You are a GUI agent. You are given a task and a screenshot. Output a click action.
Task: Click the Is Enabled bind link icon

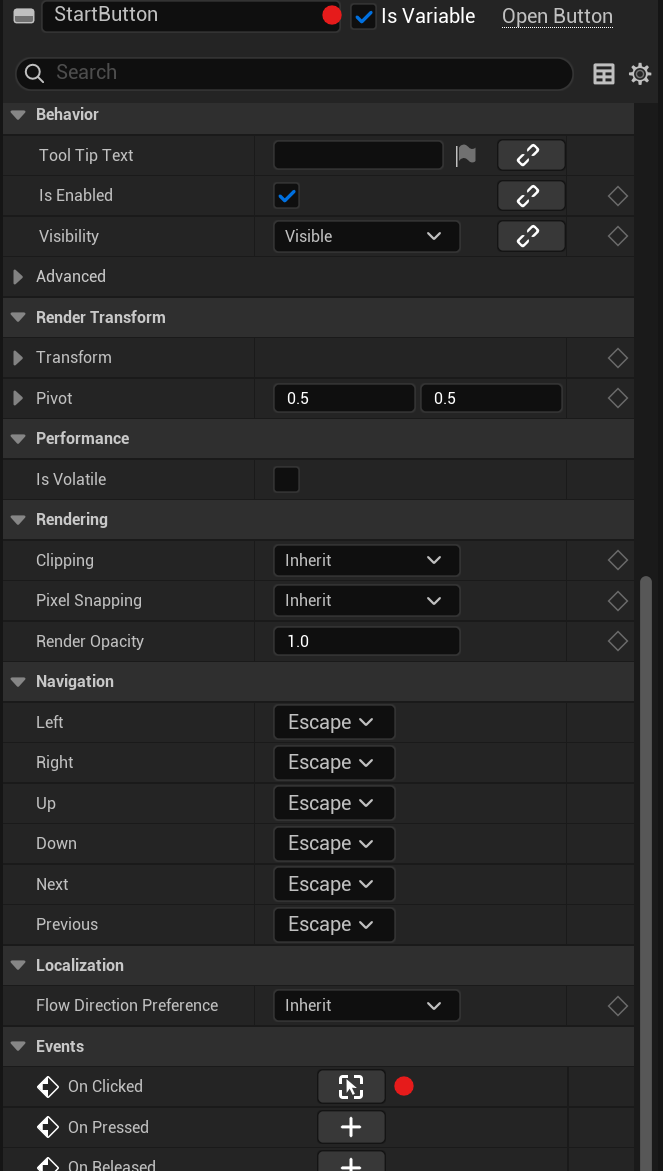[x=531, y=196]
